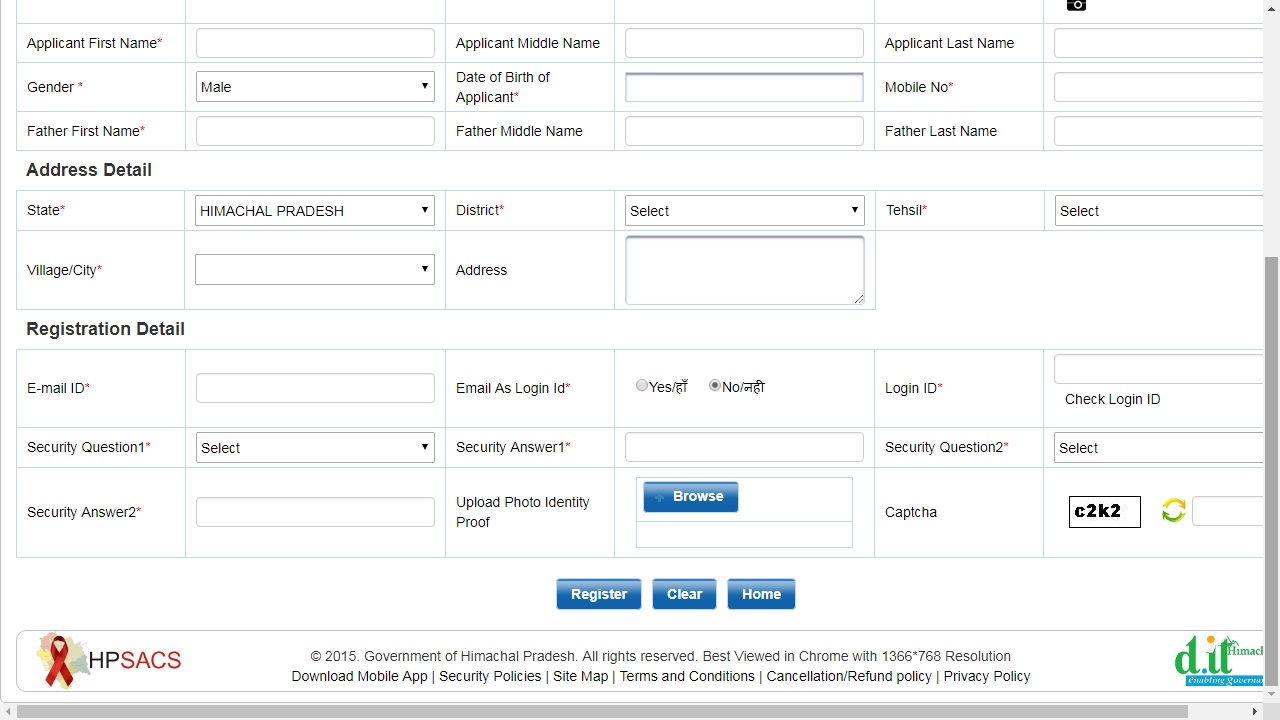Screen dimensions: 1280x720
Task: Click Browse to upload identity proof
Action: [x=690, y=497]
